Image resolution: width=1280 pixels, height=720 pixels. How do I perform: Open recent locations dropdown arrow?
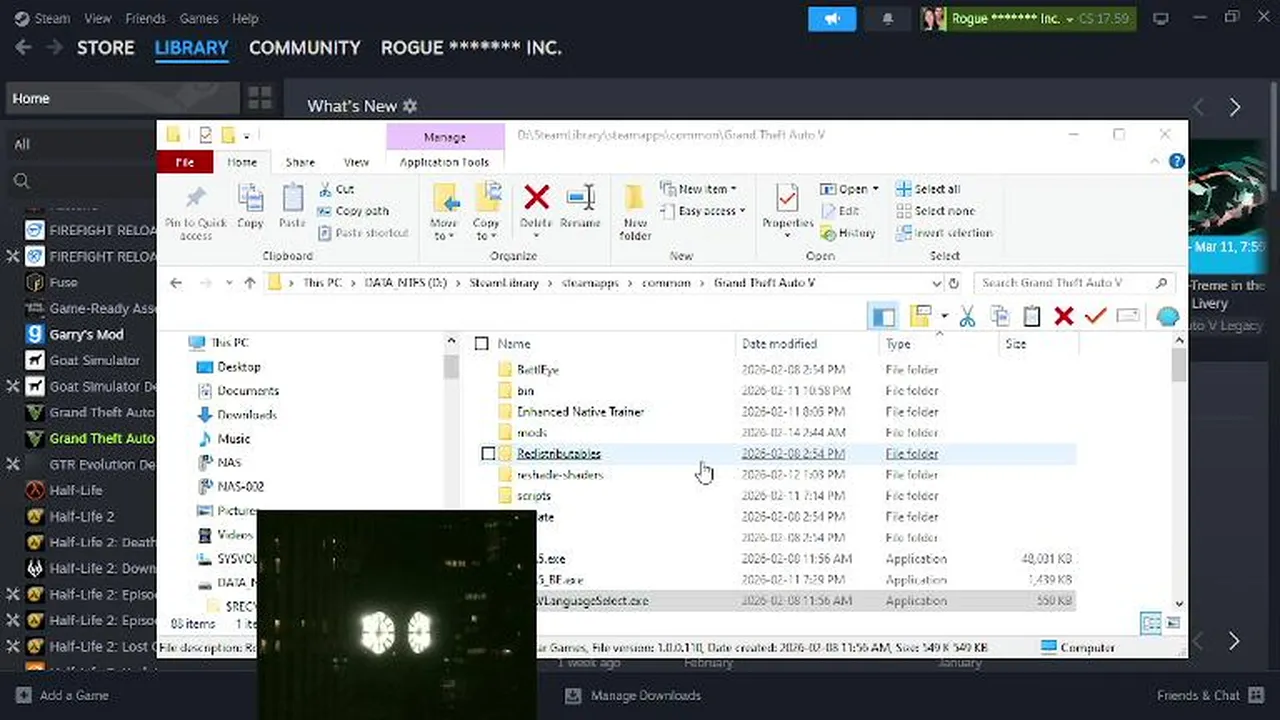tap(229, 283)
